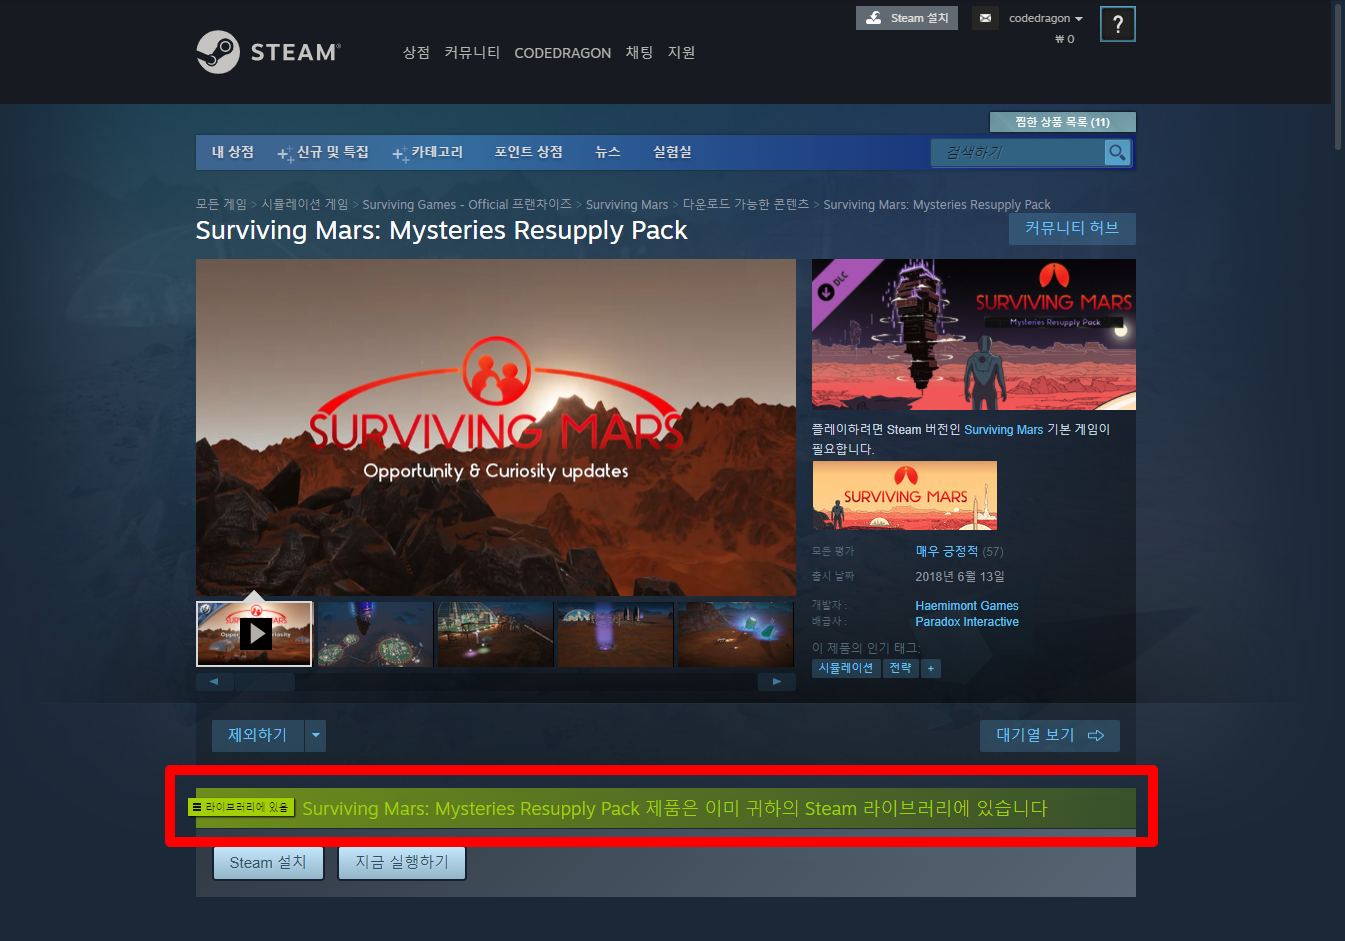This screenshot has width=1345, height=941.
Task: Open the 내 상점 menu
Action: coord(233,152)
